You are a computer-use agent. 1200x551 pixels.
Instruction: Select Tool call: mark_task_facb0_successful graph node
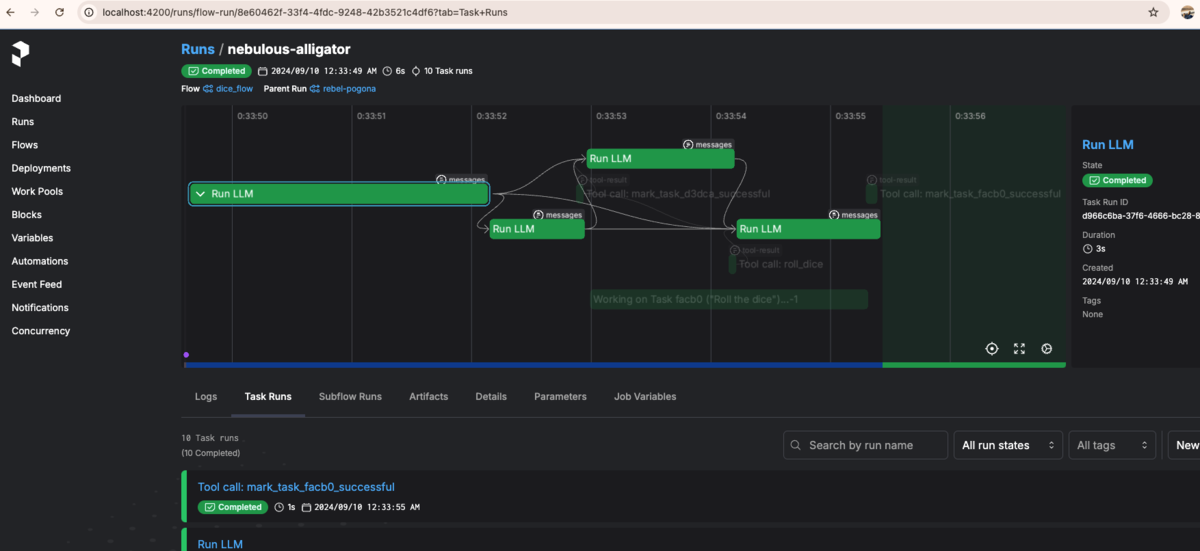(965, 194)
